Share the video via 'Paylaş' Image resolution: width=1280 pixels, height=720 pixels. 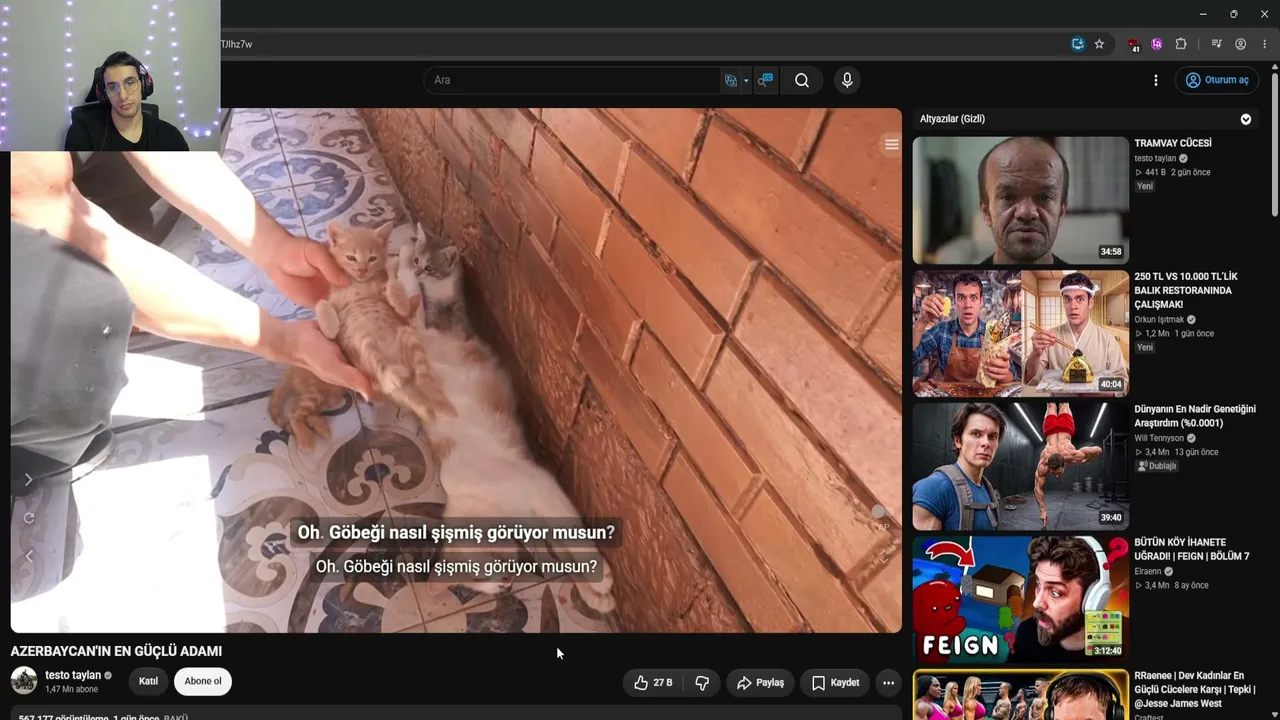pos(760,683)
